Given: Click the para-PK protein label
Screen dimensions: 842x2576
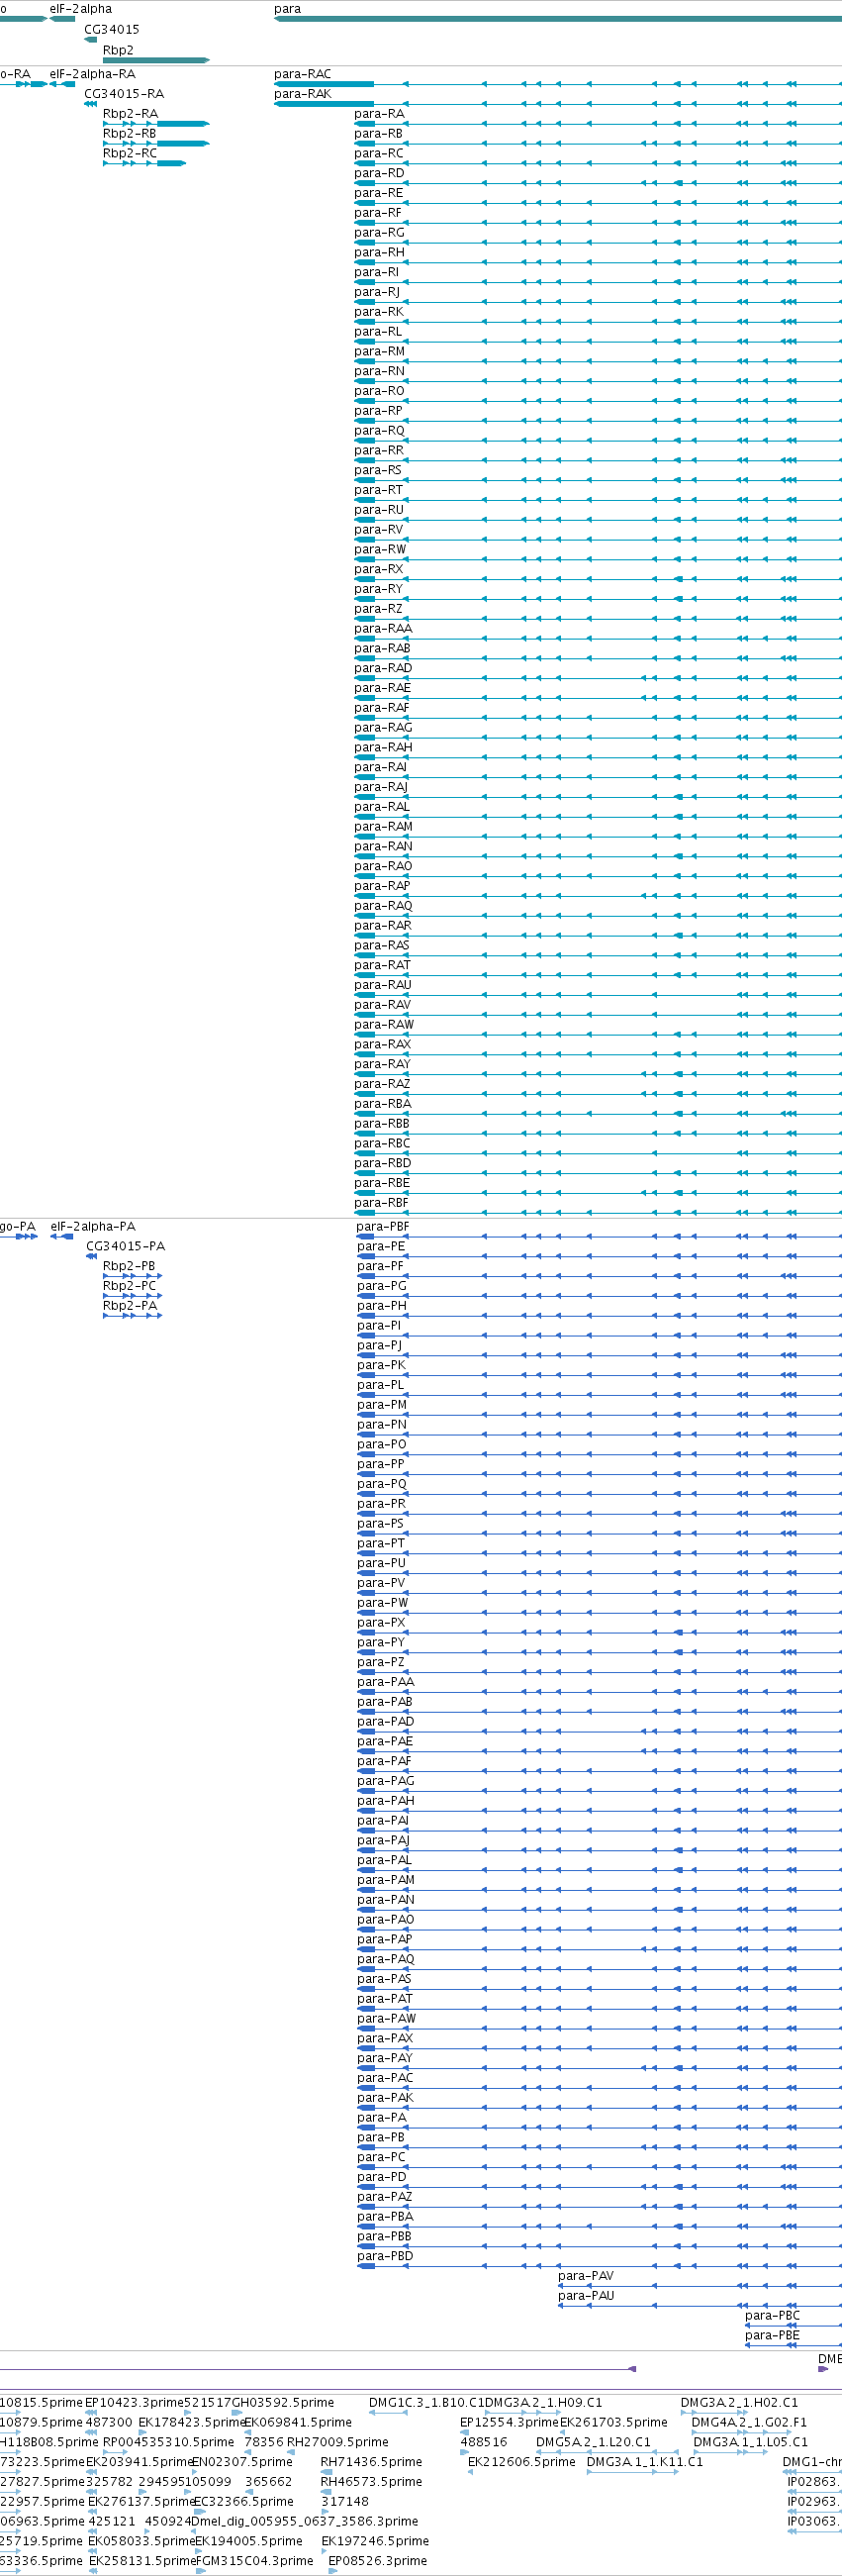Looking at the screenshot, I should pyautogui.click(x=381, y=1365).
